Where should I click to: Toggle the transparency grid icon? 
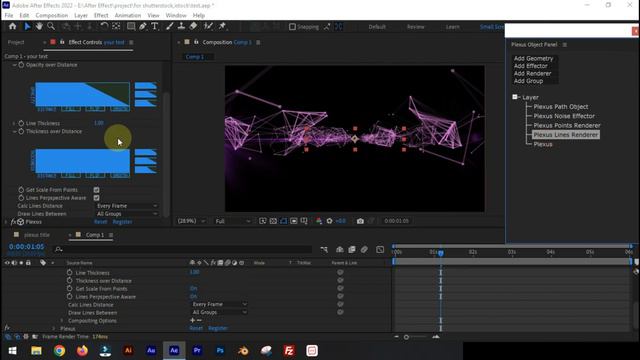pos(273,221)
